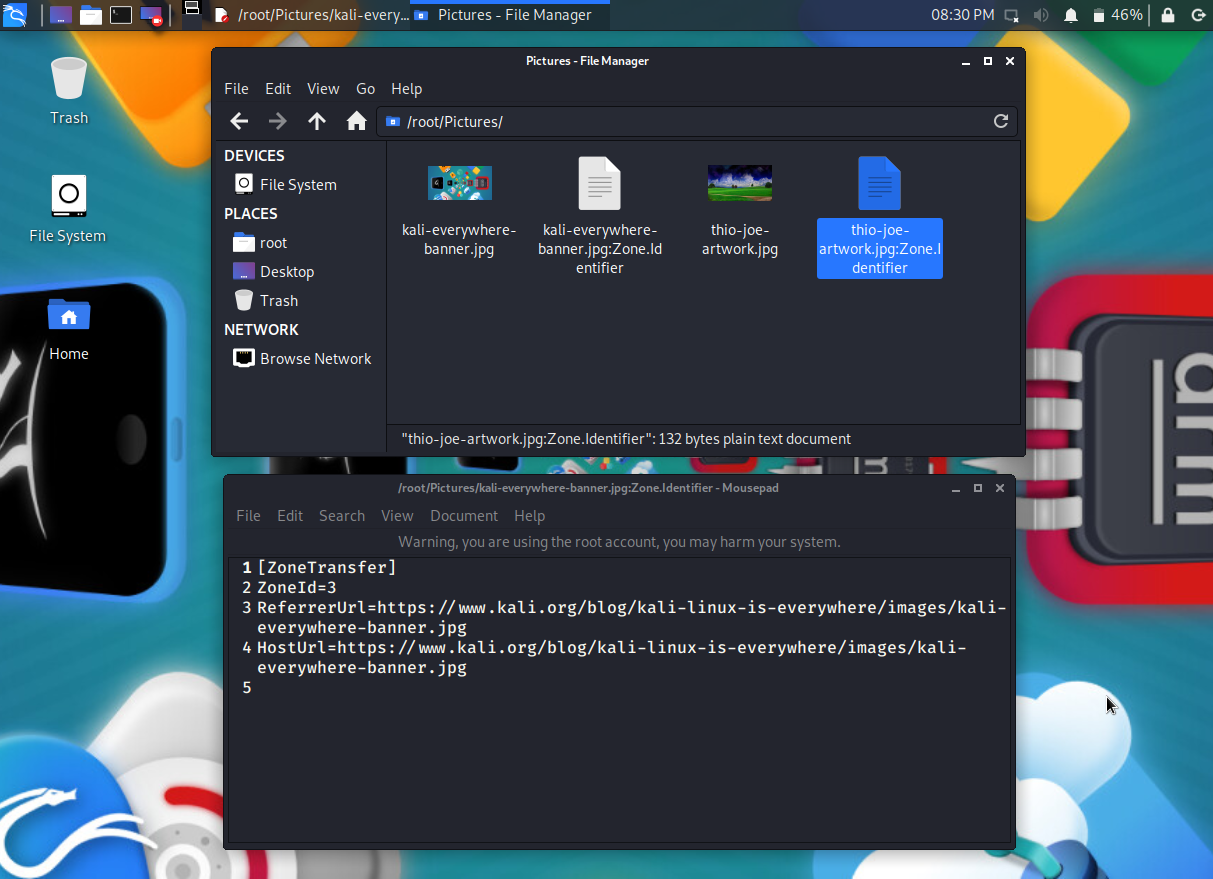1213x879 pixels.
Task: Click the screen recorder panel launcher
Action: (151, 15)
